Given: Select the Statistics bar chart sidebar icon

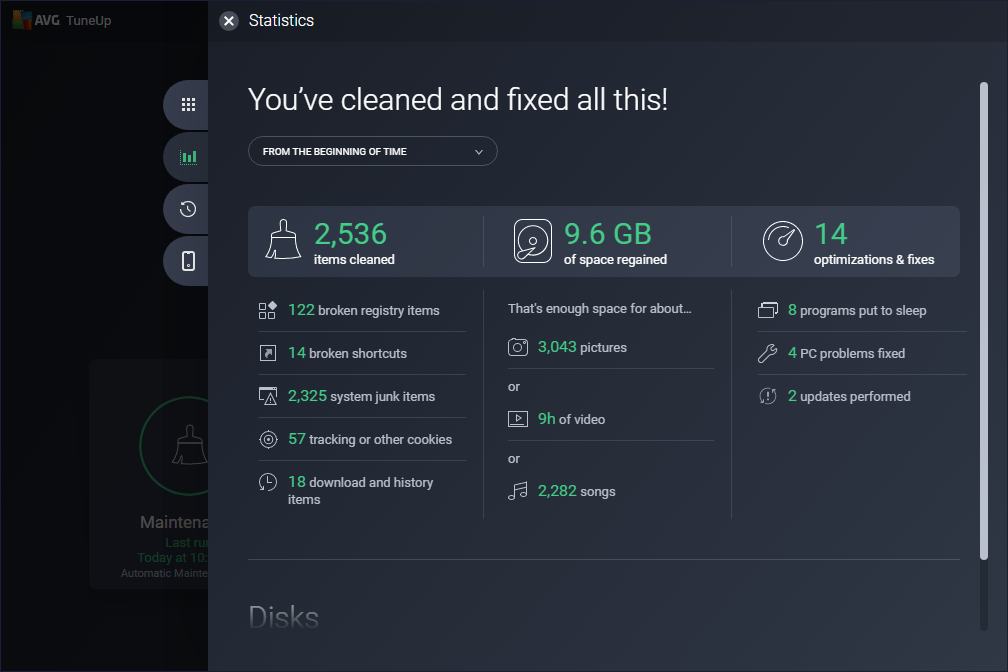Looking at the screenshot, I should tap(186, 156).
